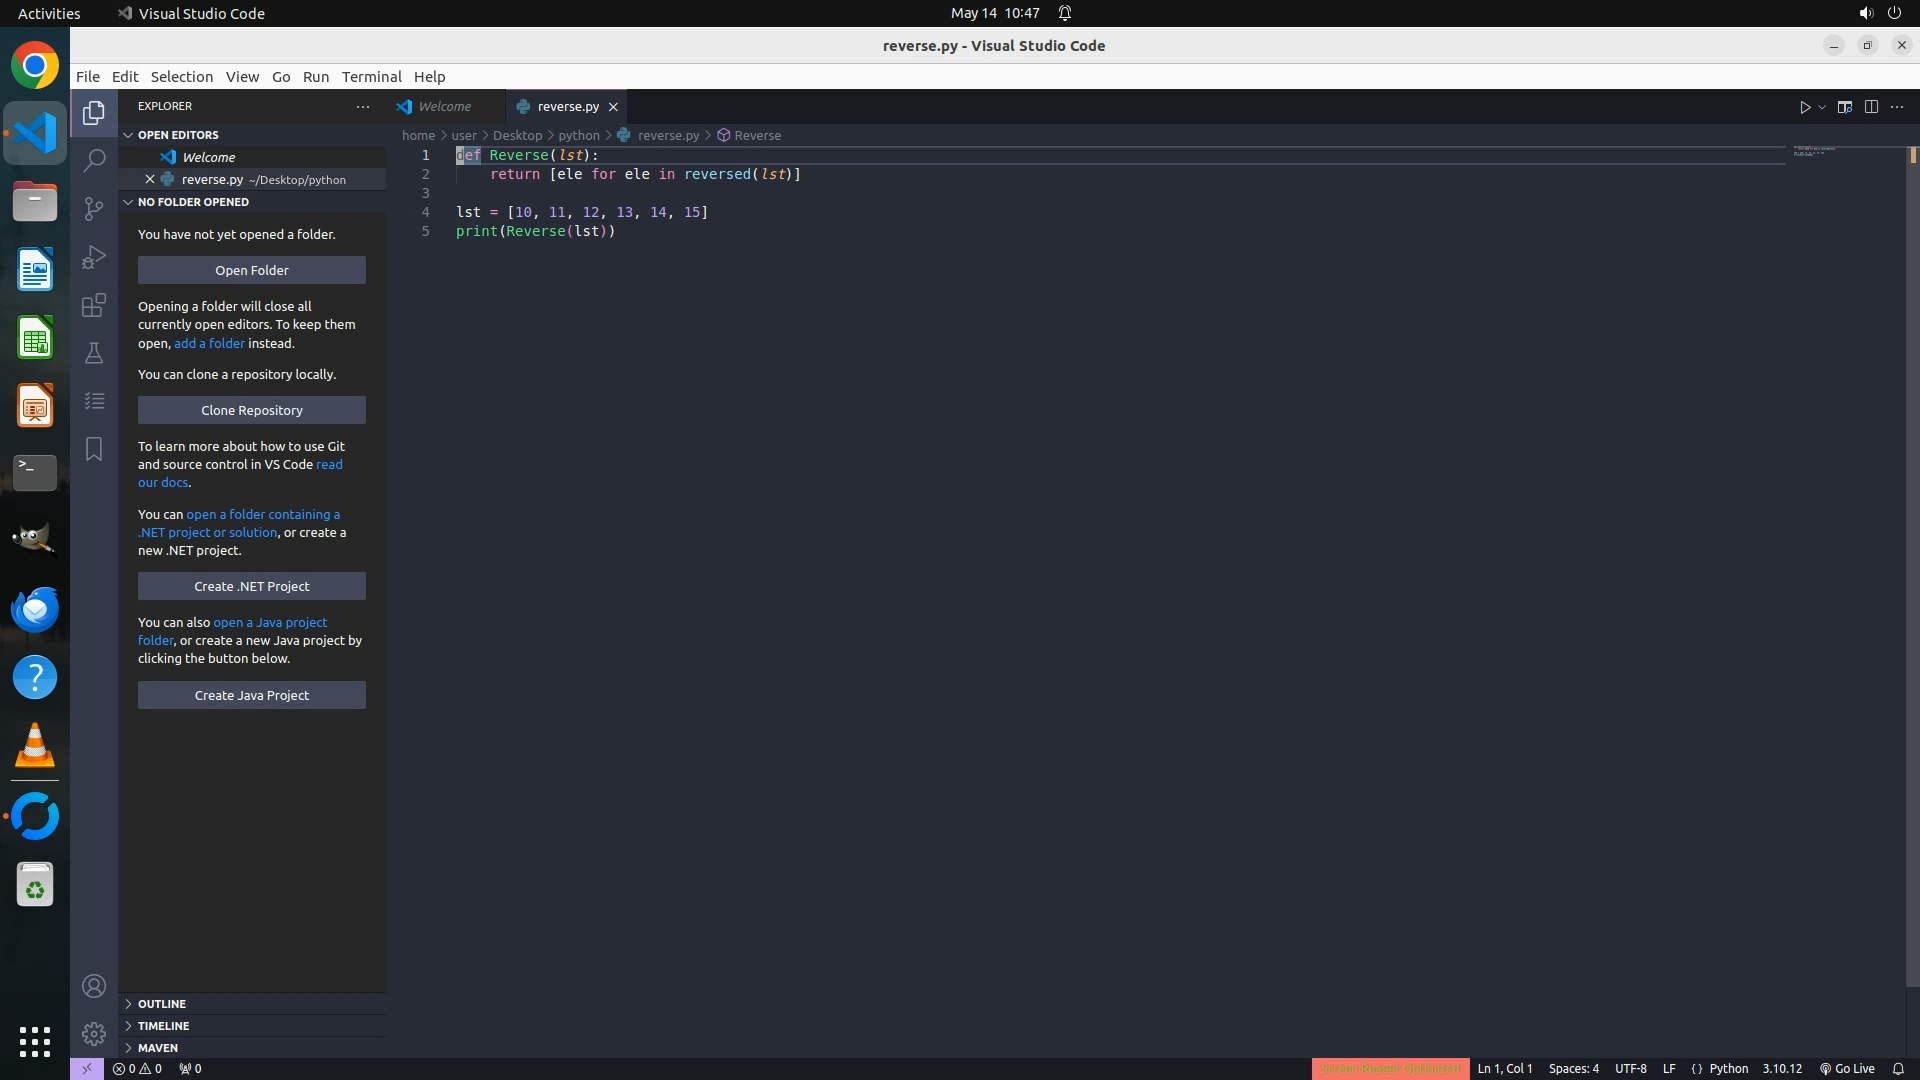Viewport: 1920px width, 1080px height.
Task: Toggle Screen Reader Optimized status item
Action: (1390, 1068)
